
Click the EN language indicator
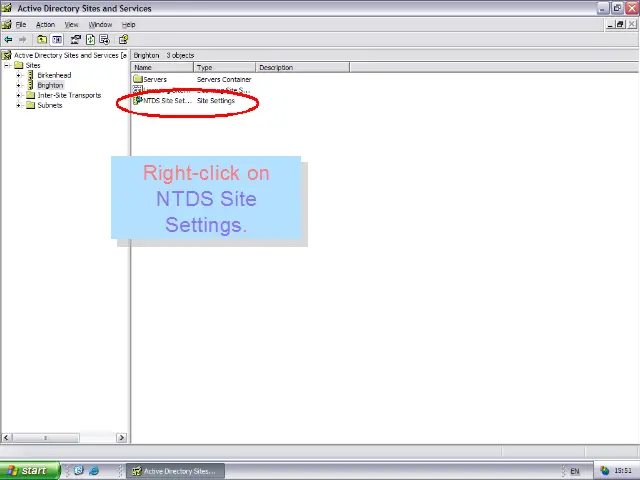575,471
